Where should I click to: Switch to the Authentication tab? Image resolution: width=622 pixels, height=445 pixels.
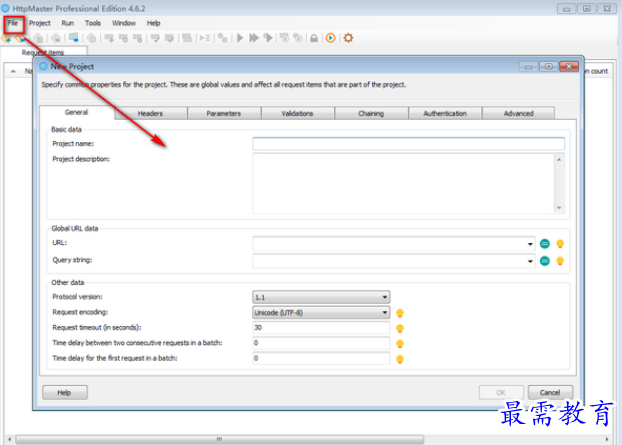[x=445, y=113]
